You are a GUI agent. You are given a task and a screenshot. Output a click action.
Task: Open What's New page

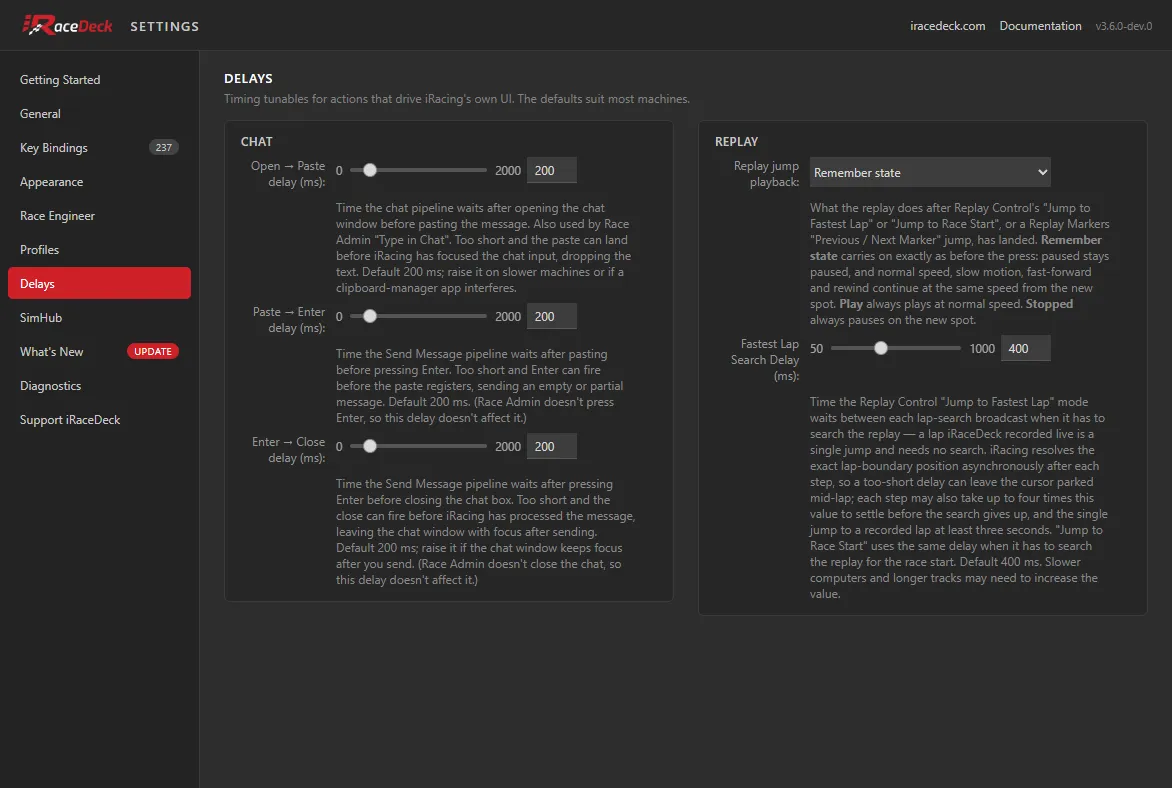point(99,351)
